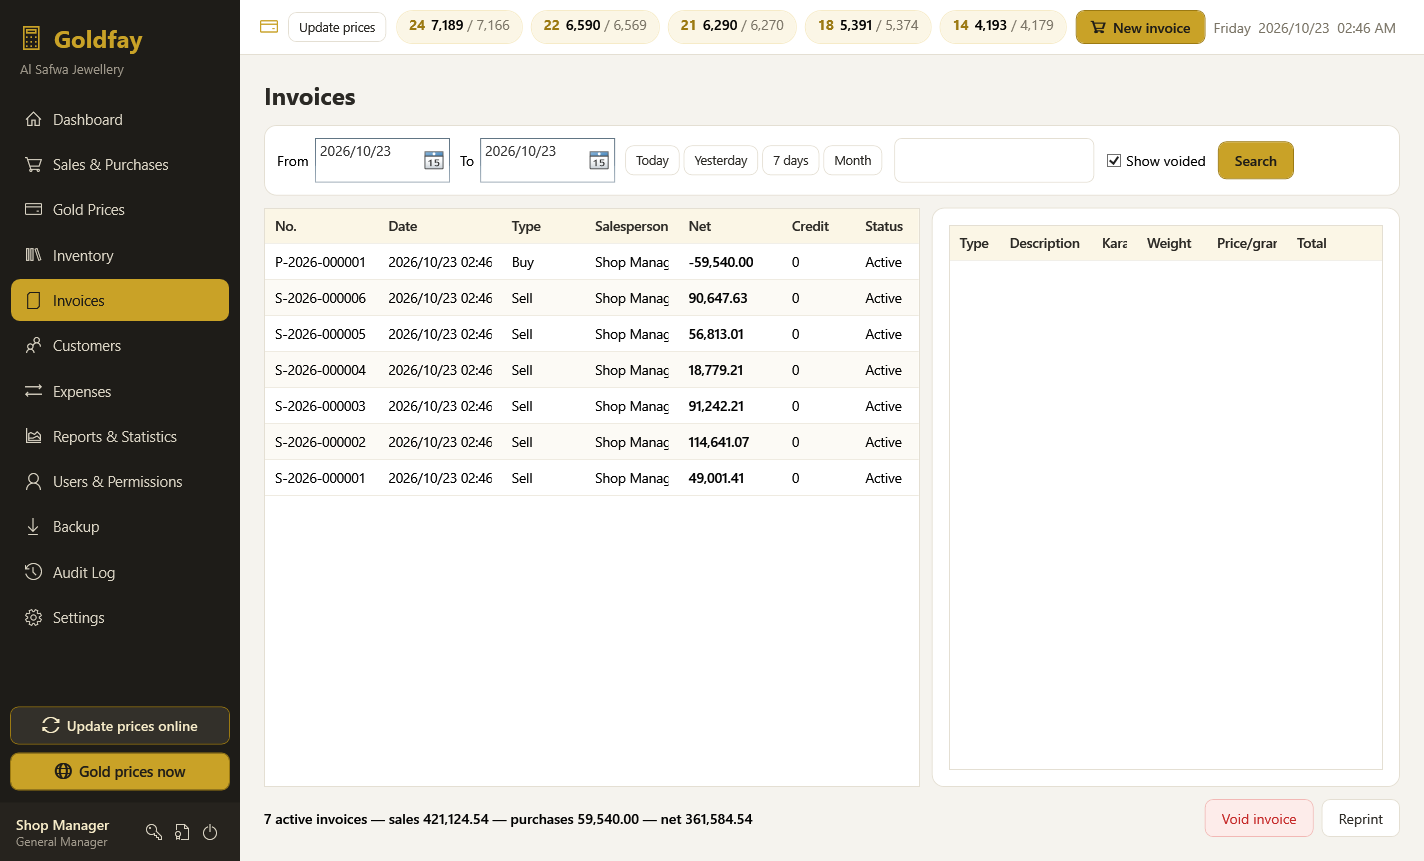The height and width of the screenshot is (861, 1424).
Task: Click the invoice search text field
Action: [x=994, y=160]
